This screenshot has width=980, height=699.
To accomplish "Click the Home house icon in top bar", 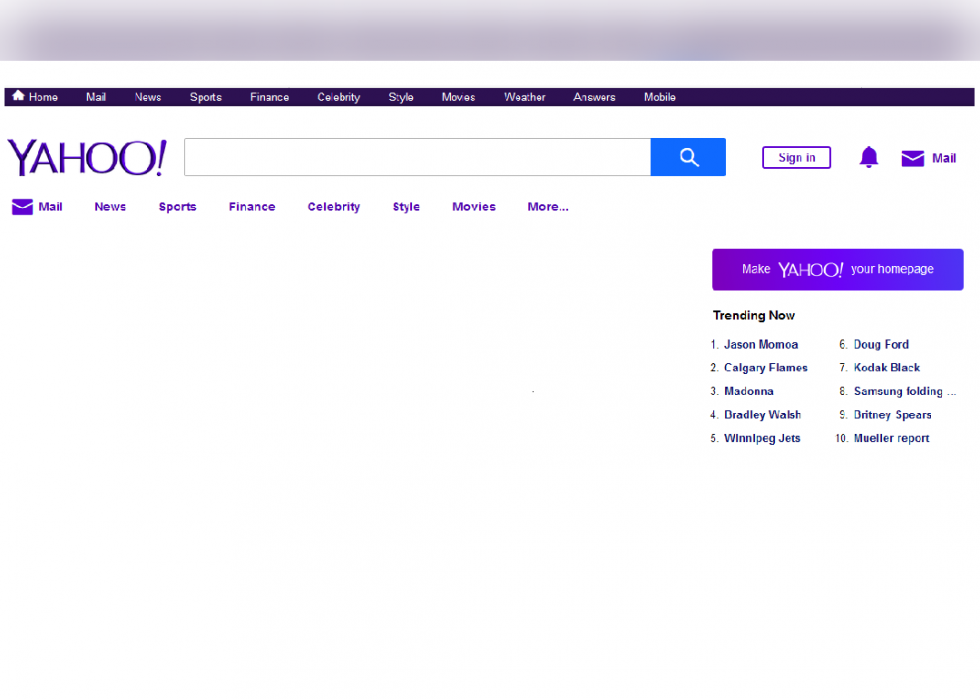I will pyautogui.click(x=18, y=96).
